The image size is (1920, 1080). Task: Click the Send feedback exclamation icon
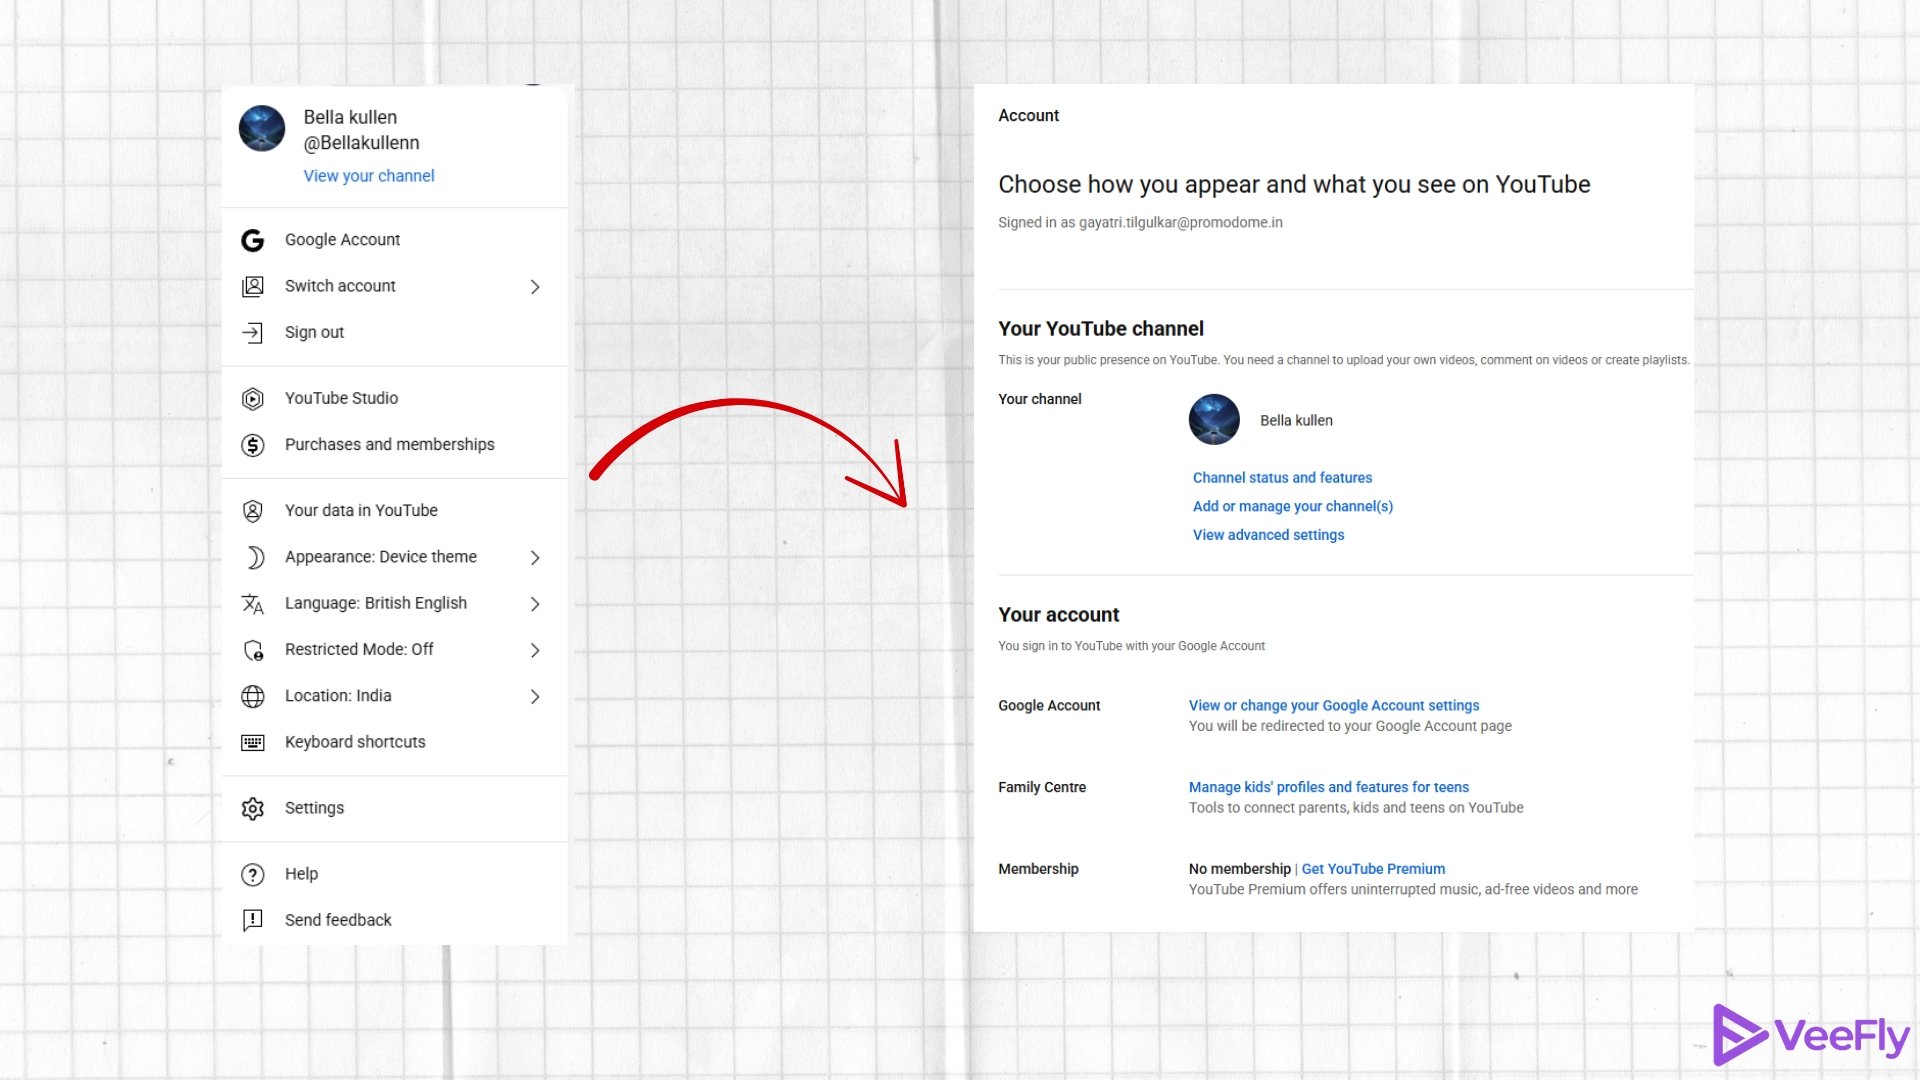pos(253,920)
